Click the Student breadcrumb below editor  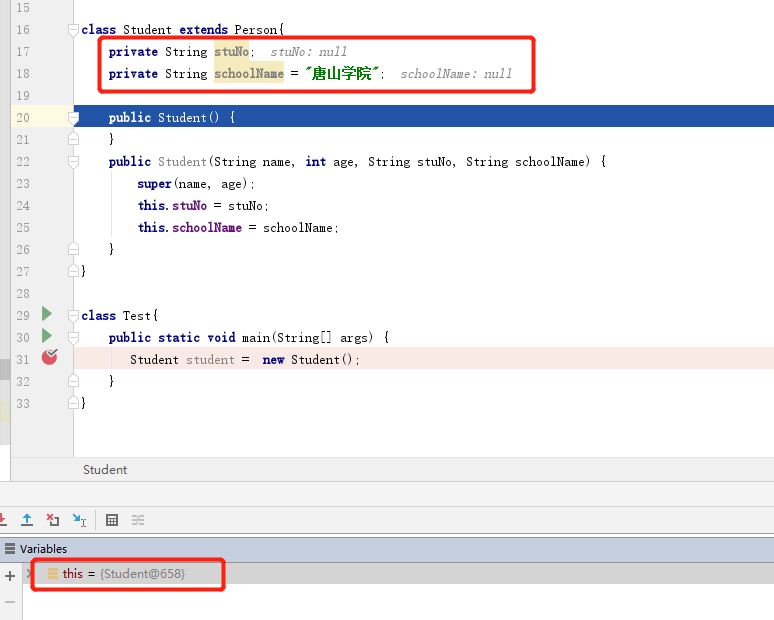[x=105, y=469]
